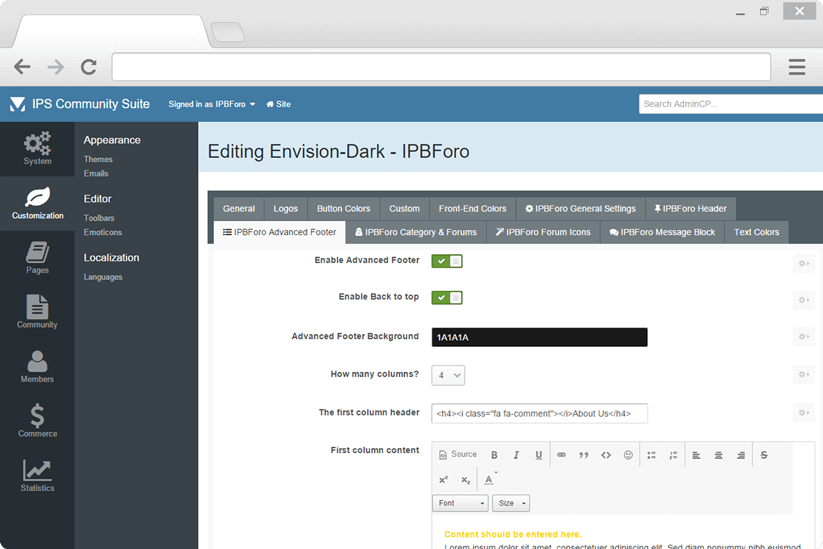
Task: Click the IPS Community Suite logo
Action: pyautogui.click(x=80, y=104)
